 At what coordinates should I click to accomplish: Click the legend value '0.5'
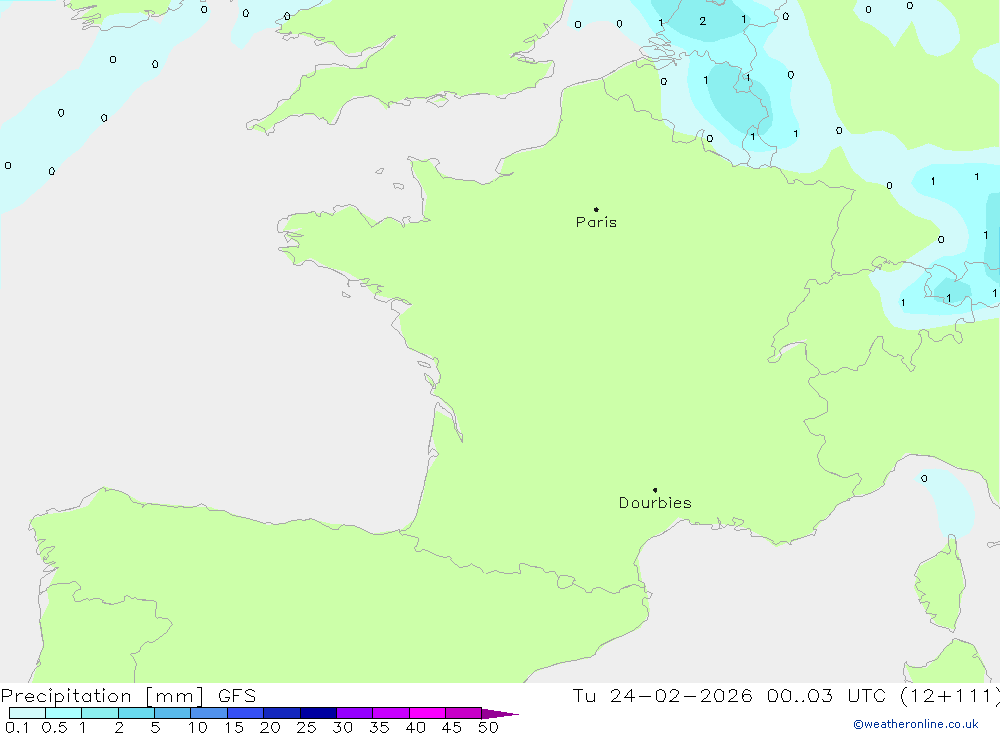tap(54, 727)
